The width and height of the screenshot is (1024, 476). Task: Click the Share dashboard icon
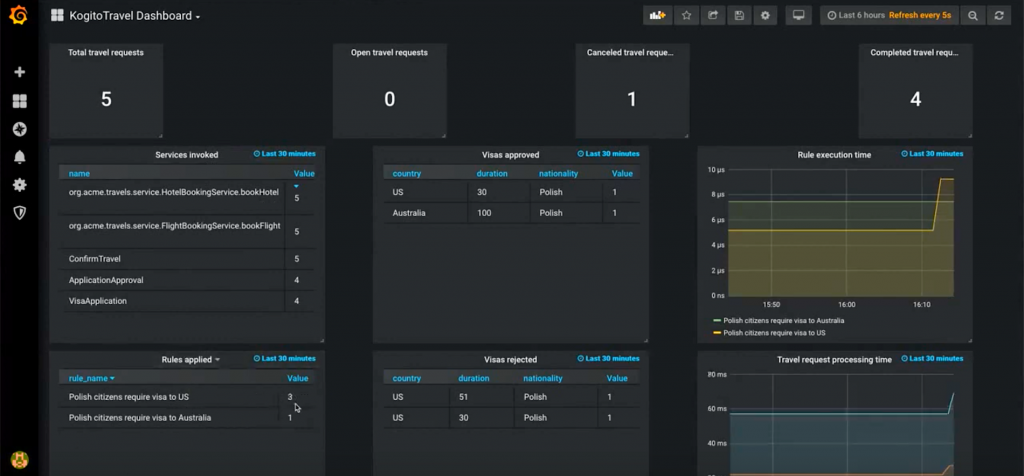pyautogui.click(x=713, y=16)
